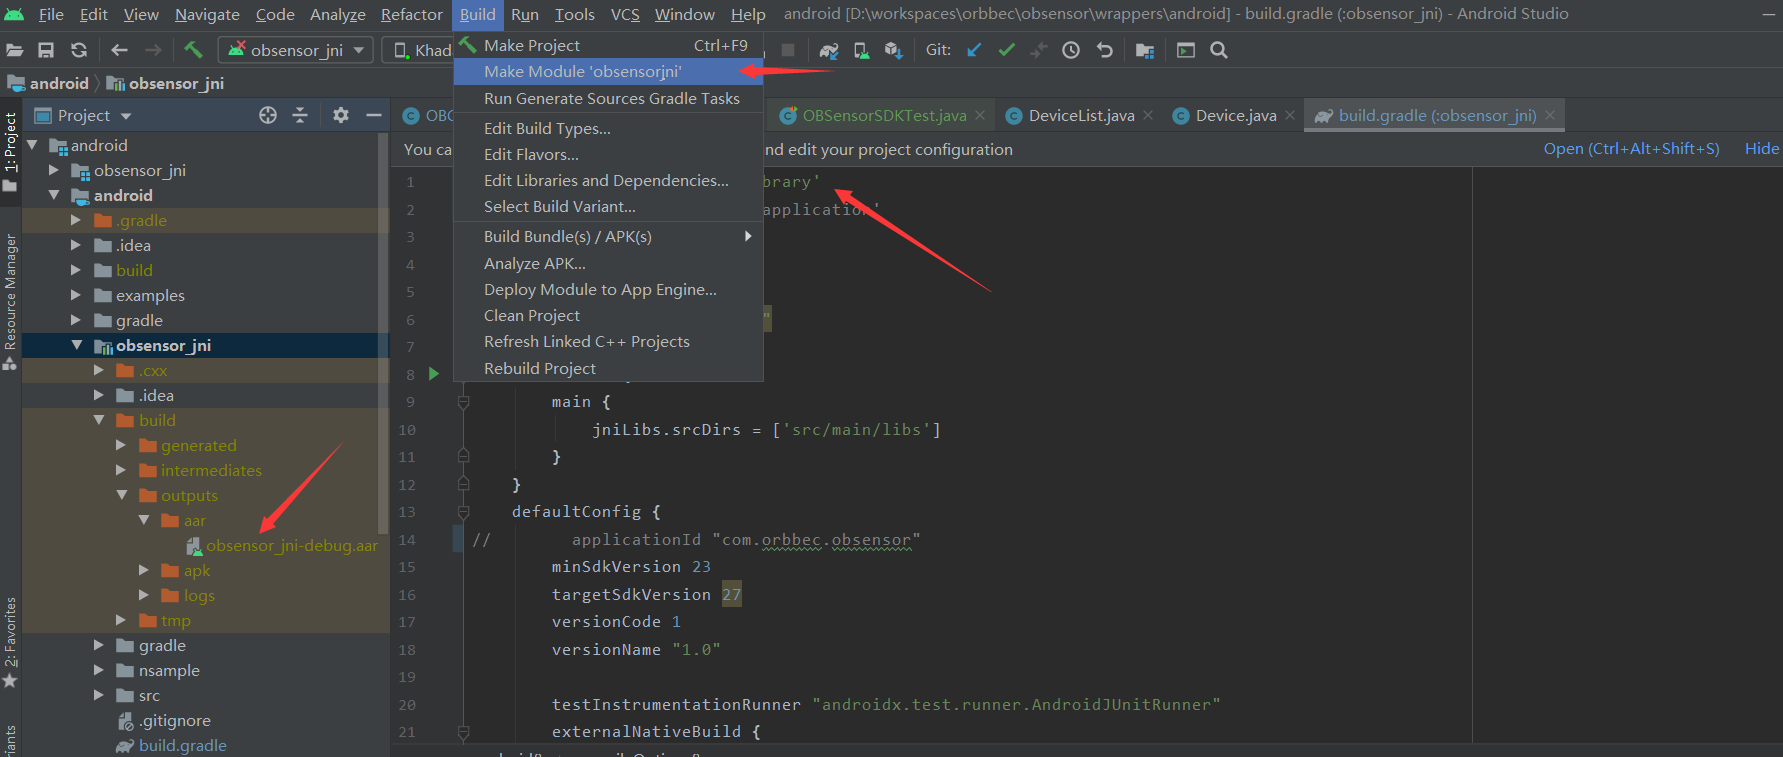This screenshot has height=757, width=1783.
Task: Expand the examples folder in project tree
Action: [x=76, y=295]
